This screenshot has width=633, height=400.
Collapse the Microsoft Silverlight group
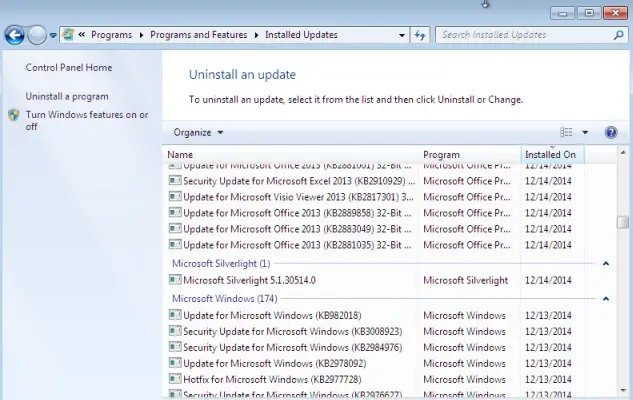(606, 264)
